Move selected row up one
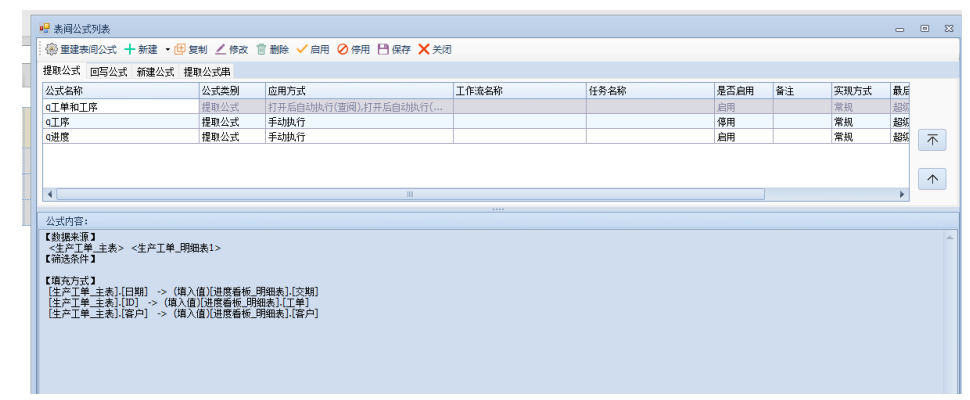 tap(931, 179)
